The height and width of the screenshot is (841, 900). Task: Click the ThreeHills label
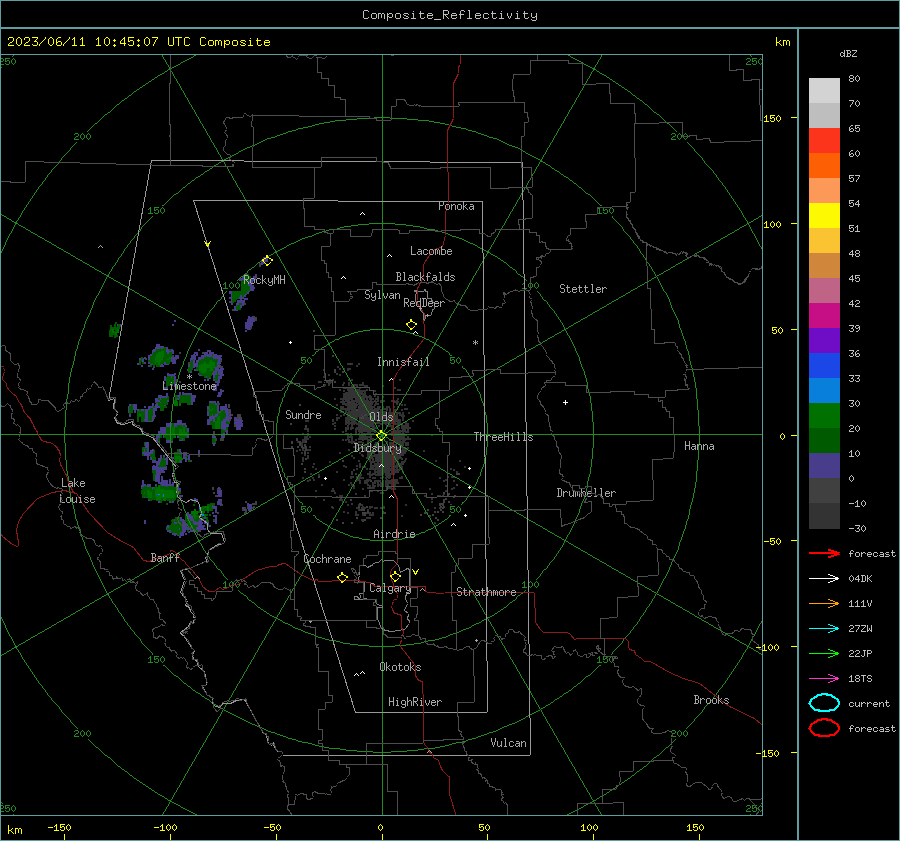503,437
